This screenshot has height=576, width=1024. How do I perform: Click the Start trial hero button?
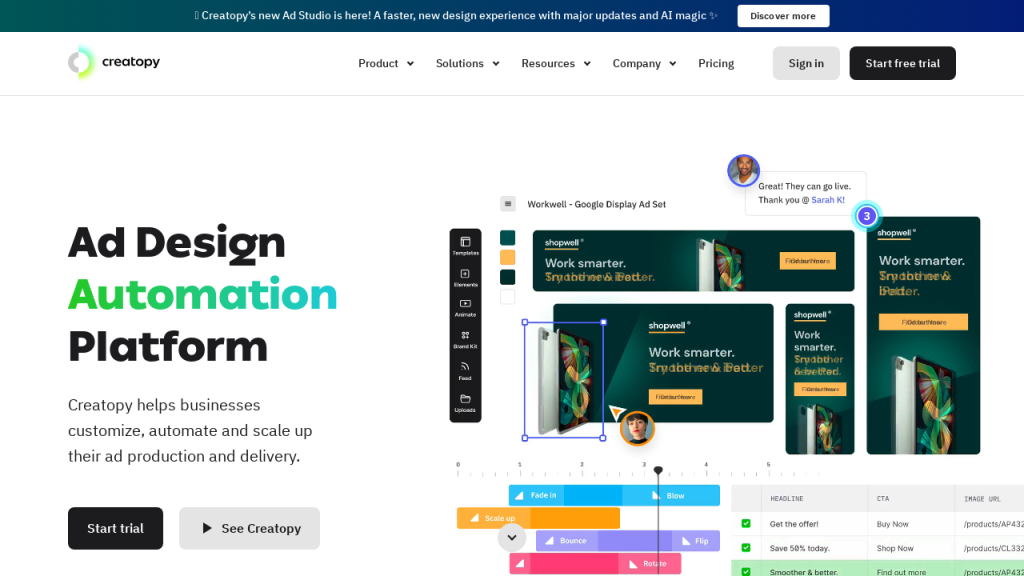click(x=116, y=528)
